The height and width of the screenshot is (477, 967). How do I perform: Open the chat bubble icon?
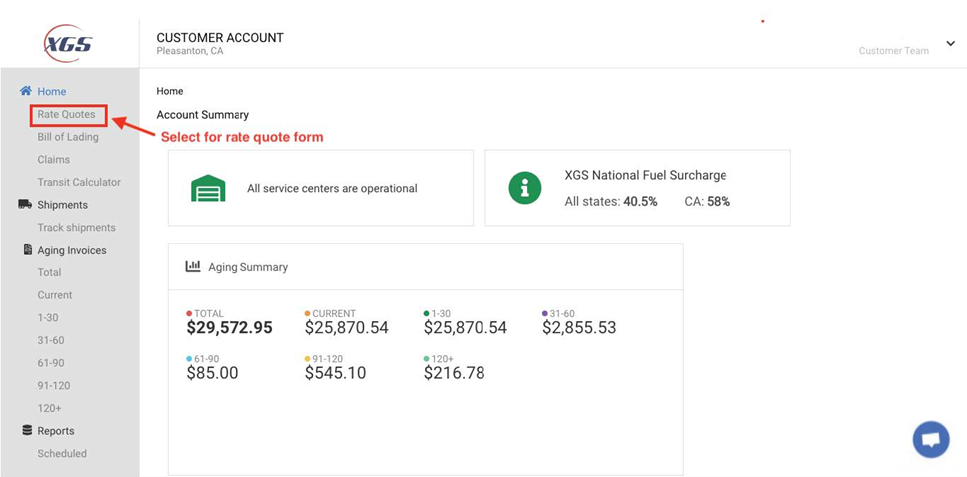(x=931, y=439)
